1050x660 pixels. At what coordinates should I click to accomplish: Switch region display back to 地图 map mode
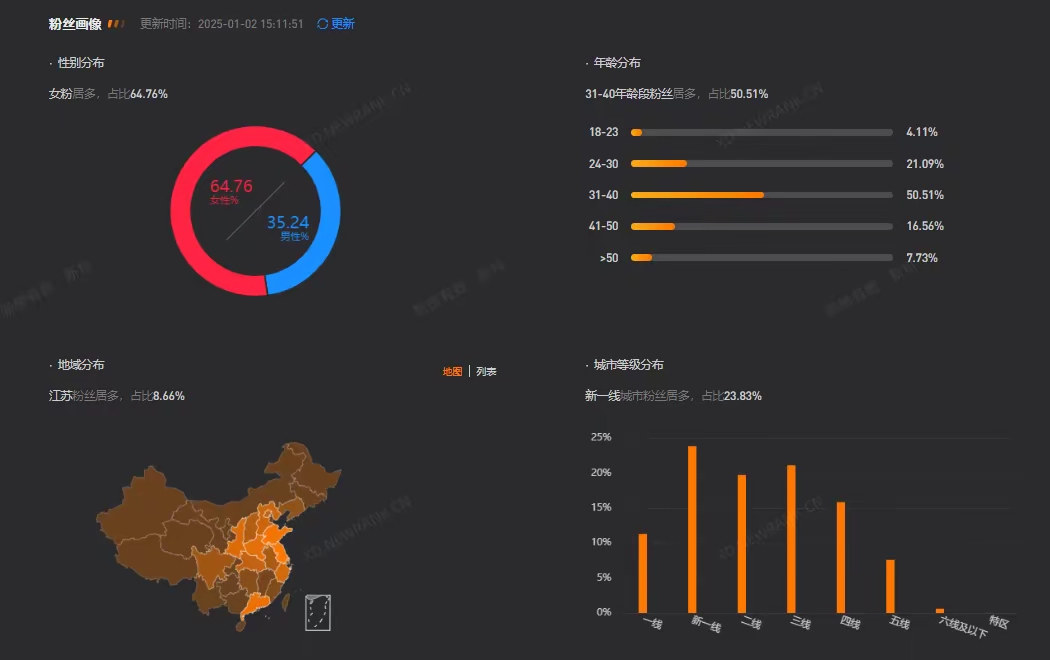pyautogui.click(x=451, y=370)
